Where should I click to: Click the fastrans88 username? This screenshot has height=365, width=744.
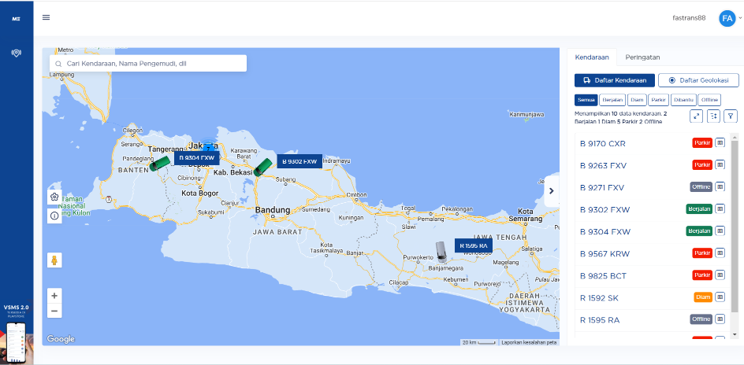689,18
